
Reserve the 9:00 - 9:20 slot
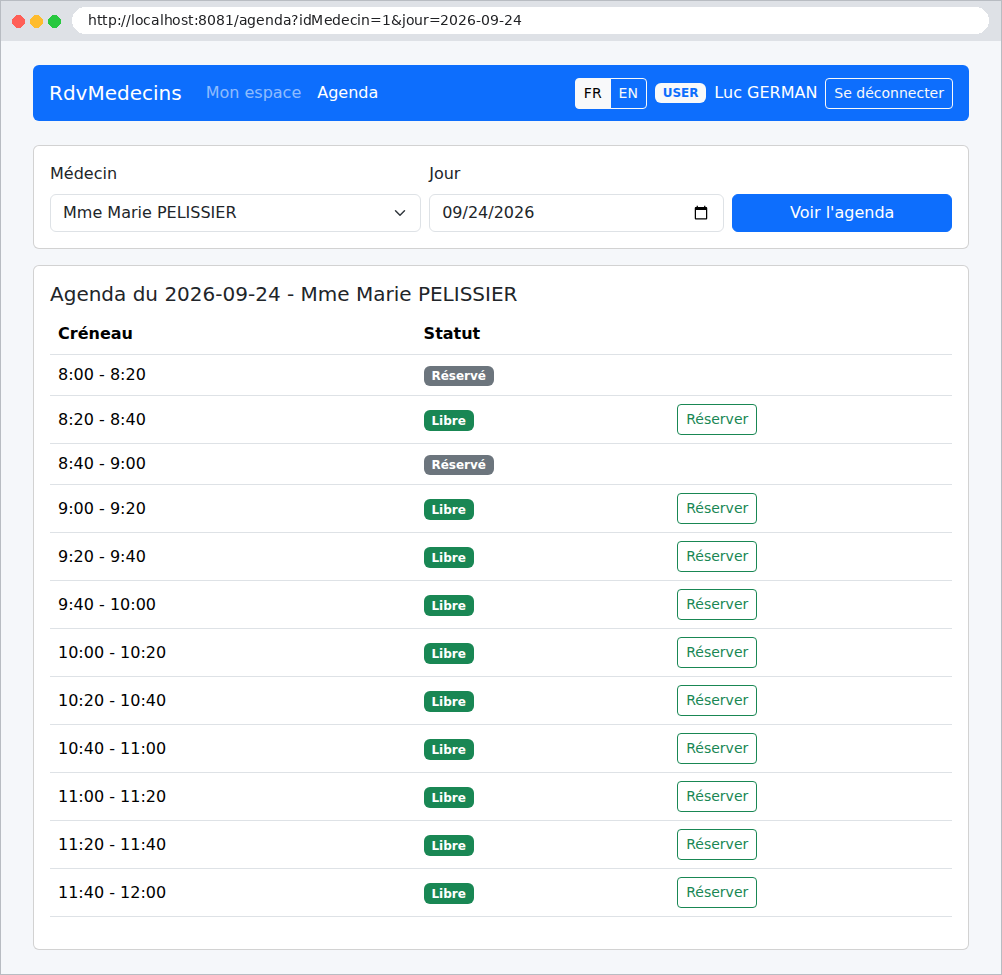(717, 509)
